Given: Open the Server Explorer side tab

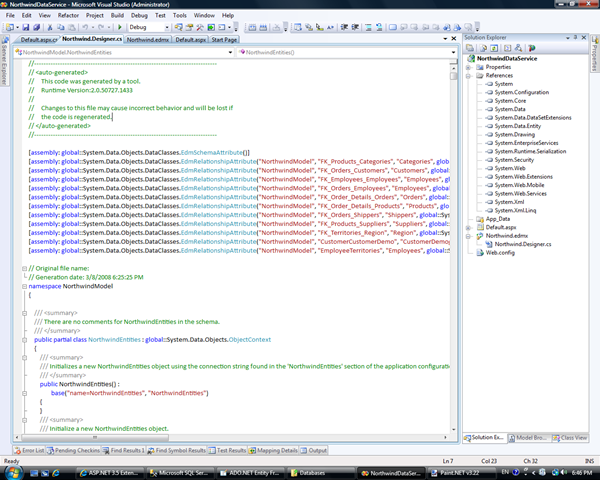Looking at the screenshot, I should click(x=4, y=62).
